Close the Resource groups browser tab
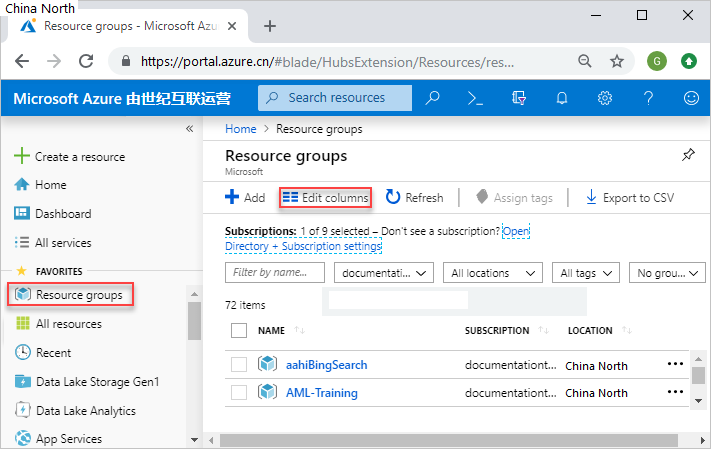Screen dimensions: 711x449 pyautogui.click(x=232, y=26)
